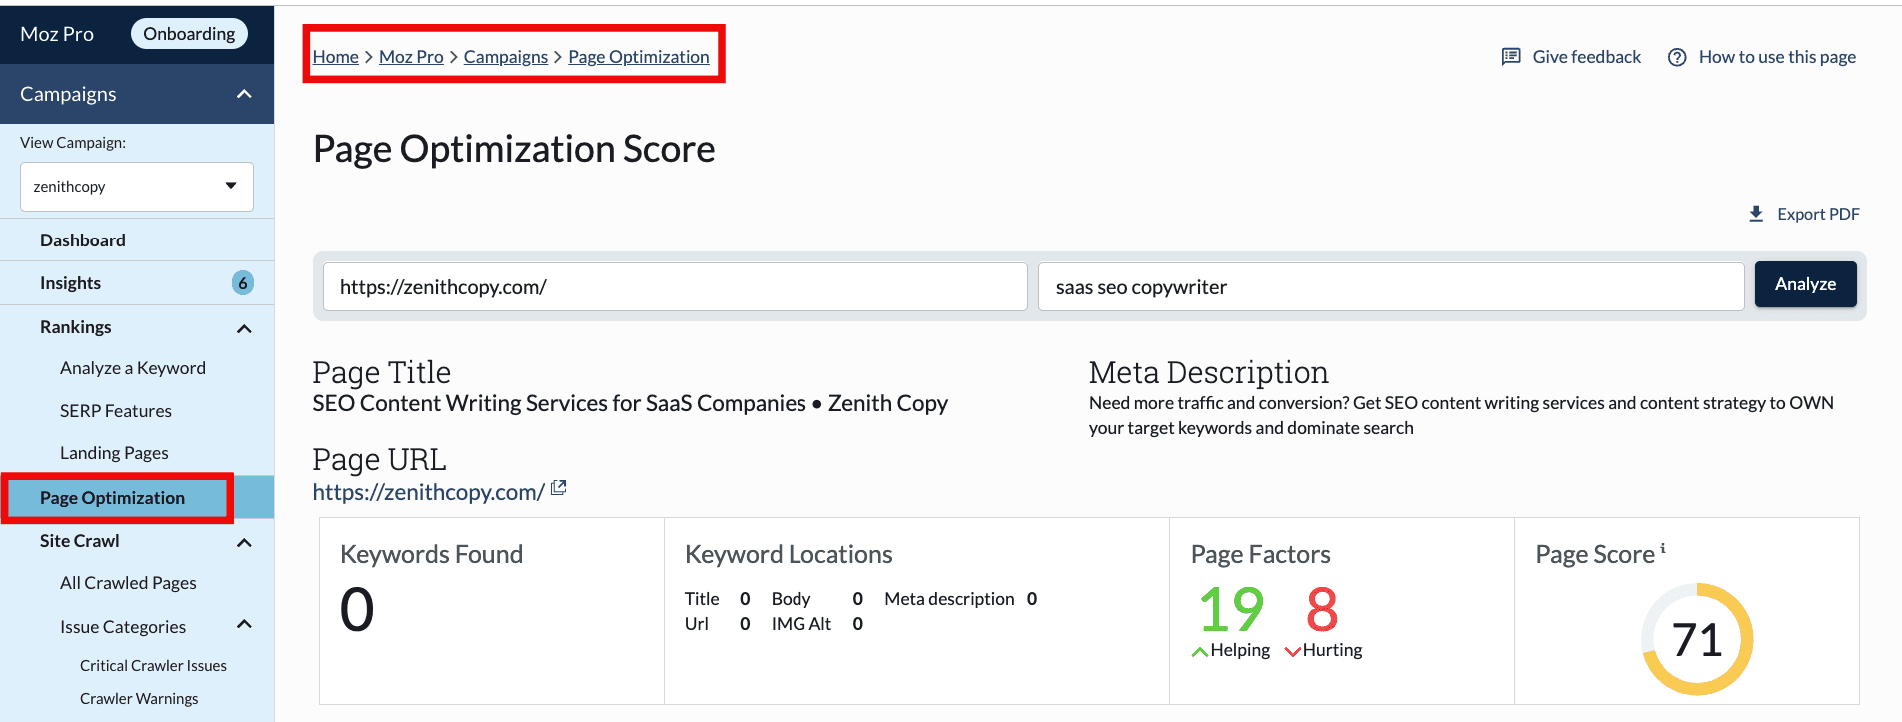This screenshot has height=722, width=1902.
Task: Collapse the Rankings section chevron
Action: (x=244, y=328)
